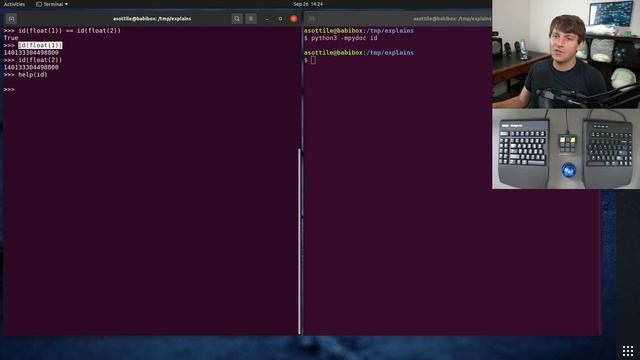
Task: Click 'python3 -mpydoc id' command text
Action: click(x=344, y=38)
